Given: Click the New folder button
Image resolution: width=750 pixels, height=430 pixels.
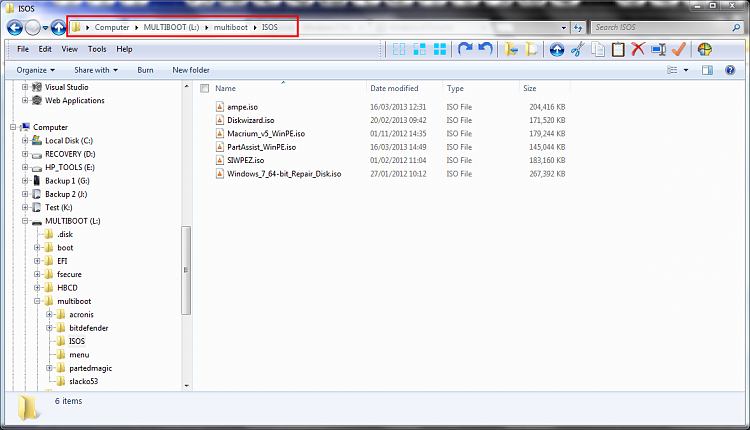Looking at the screenshot, I should point(191,70).
